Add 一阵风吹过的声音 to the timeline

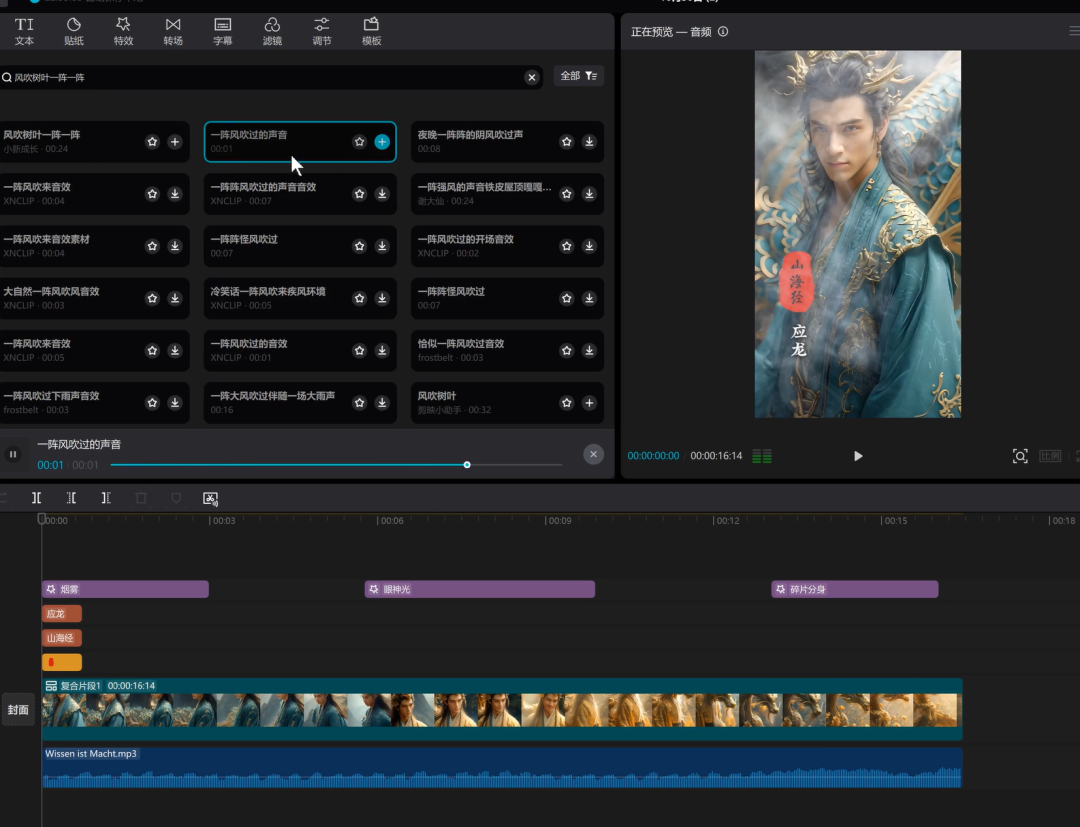382,142
